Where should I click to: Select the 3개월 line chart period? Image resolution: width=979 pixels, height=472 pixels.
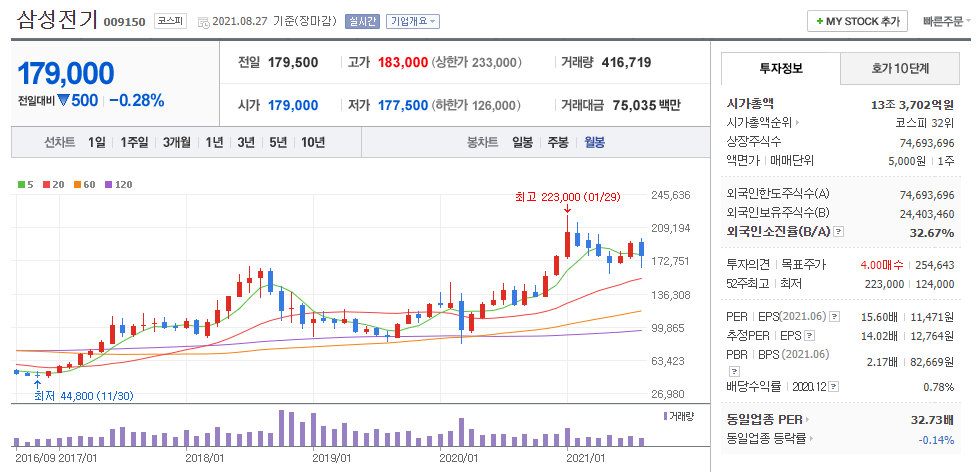[177, 142]
